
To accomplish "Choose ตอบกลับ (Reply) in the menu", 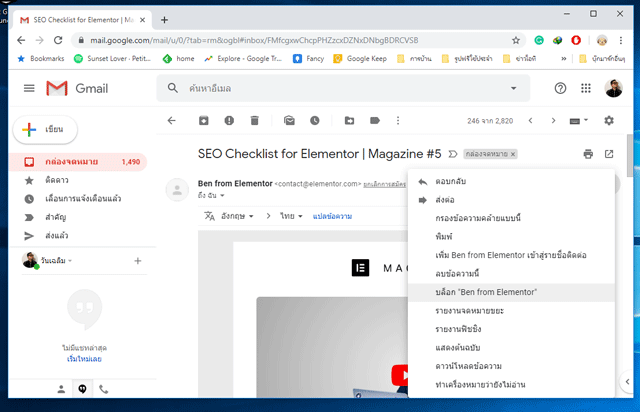I will (511, 181).
